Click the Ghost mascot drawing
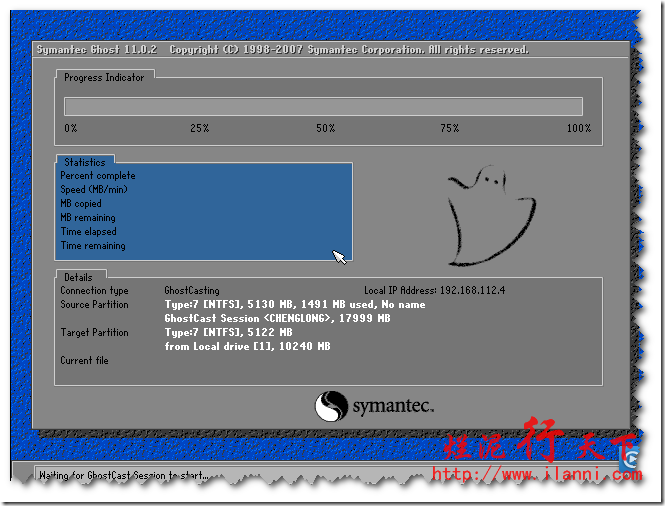The width and height of the screenshot is (665, 506). click(x=492, y=216)
